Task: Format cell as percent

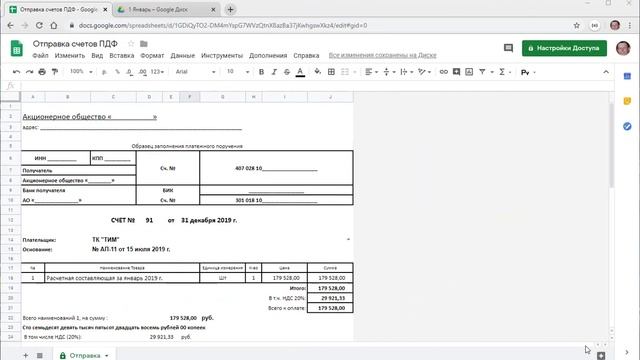Action: click(117, 72)
